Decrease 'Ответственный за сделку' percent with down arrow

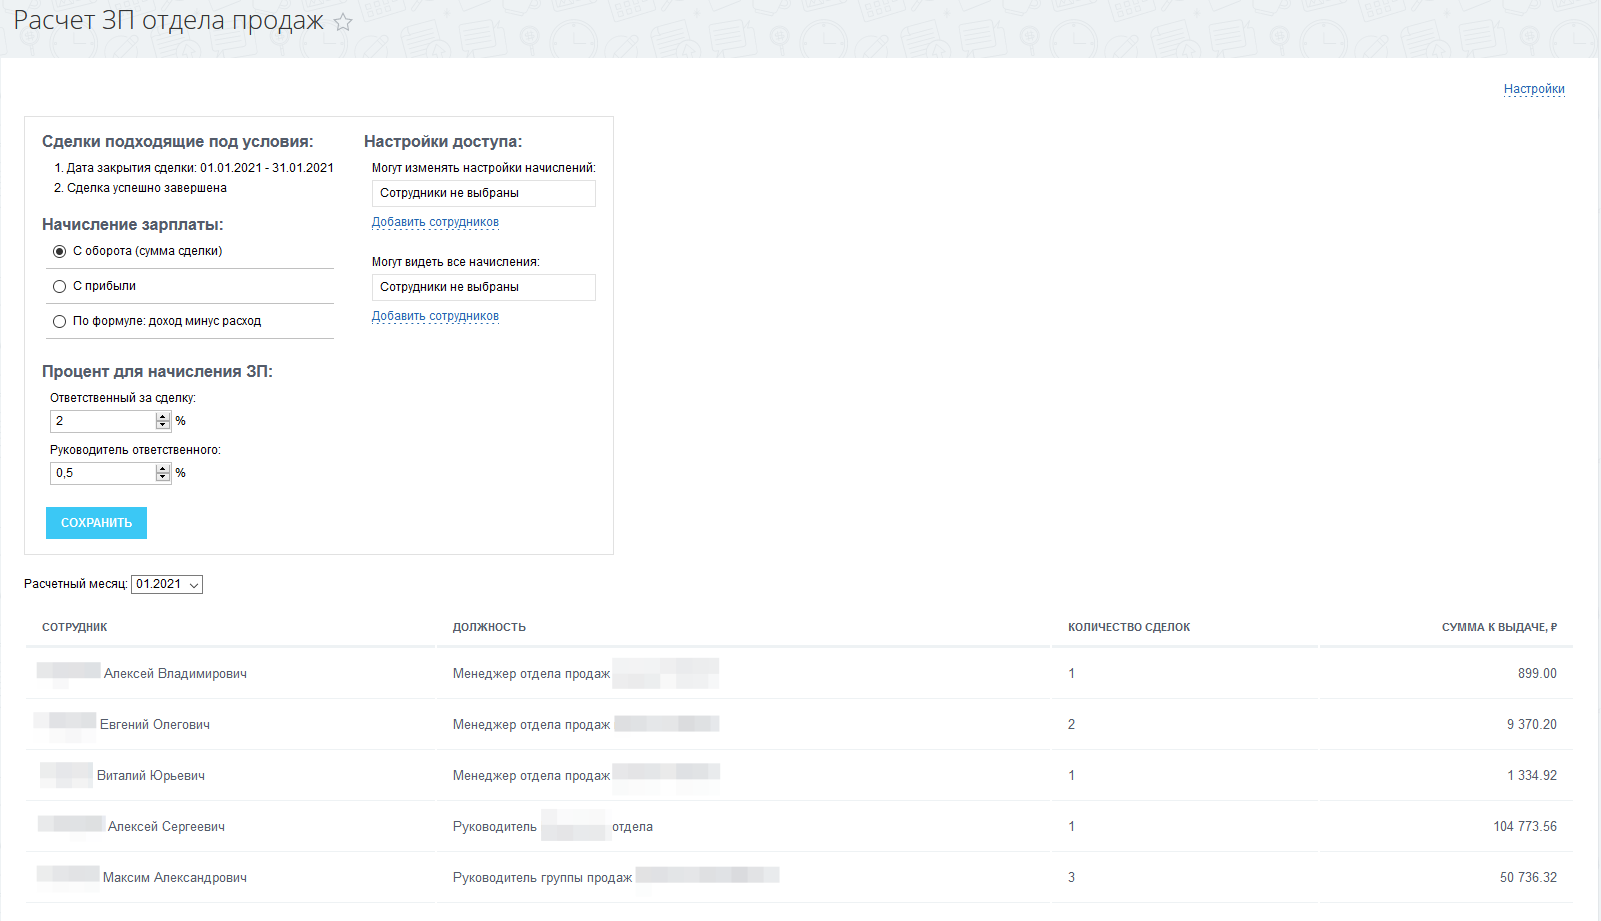(x=163, y=425)
